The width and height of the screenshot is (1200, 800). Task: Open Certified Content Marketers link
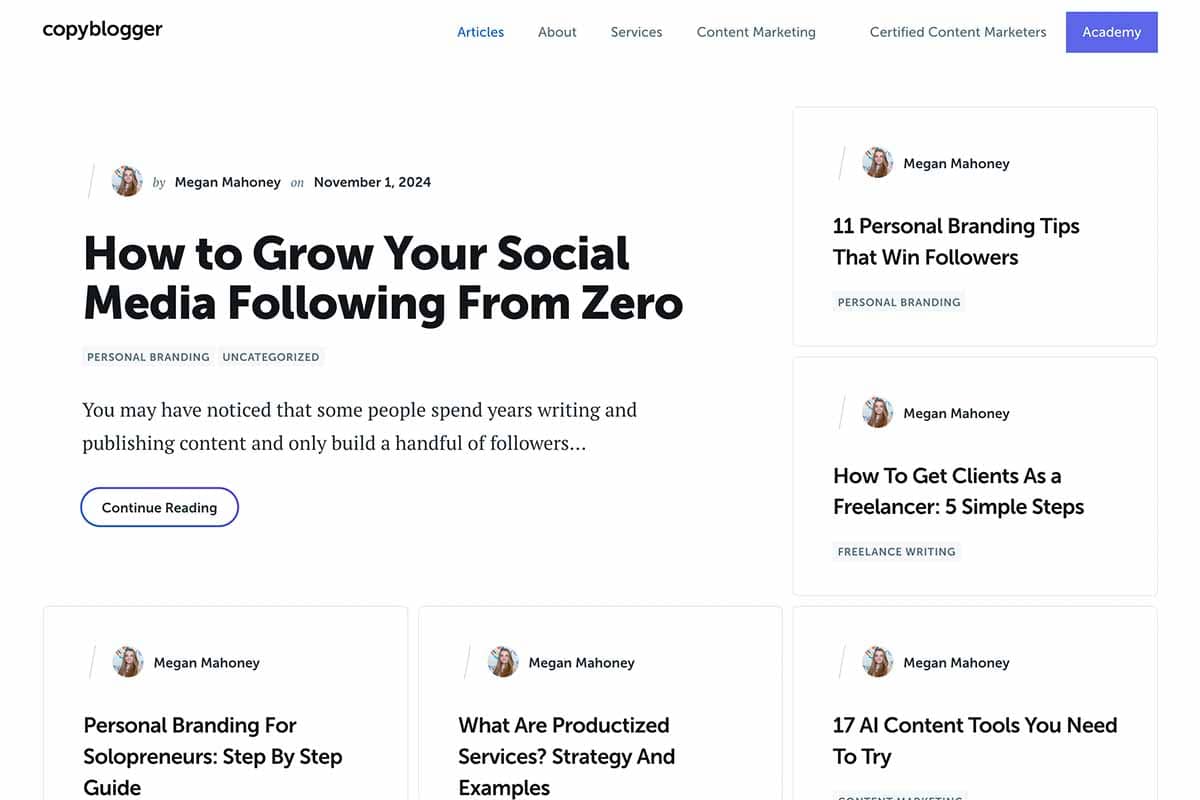pos(958,32)
